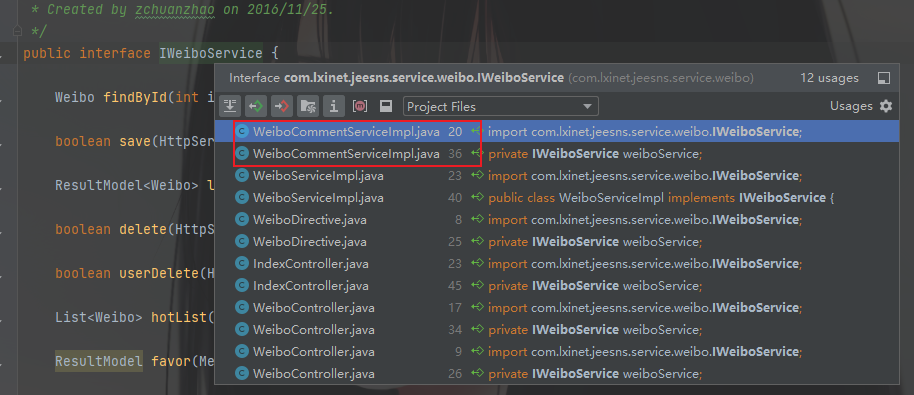Image resolution: width=914 pixels, height=395 pixels.
Task: Click userDelete method name in editor
Action: (159, 273)
